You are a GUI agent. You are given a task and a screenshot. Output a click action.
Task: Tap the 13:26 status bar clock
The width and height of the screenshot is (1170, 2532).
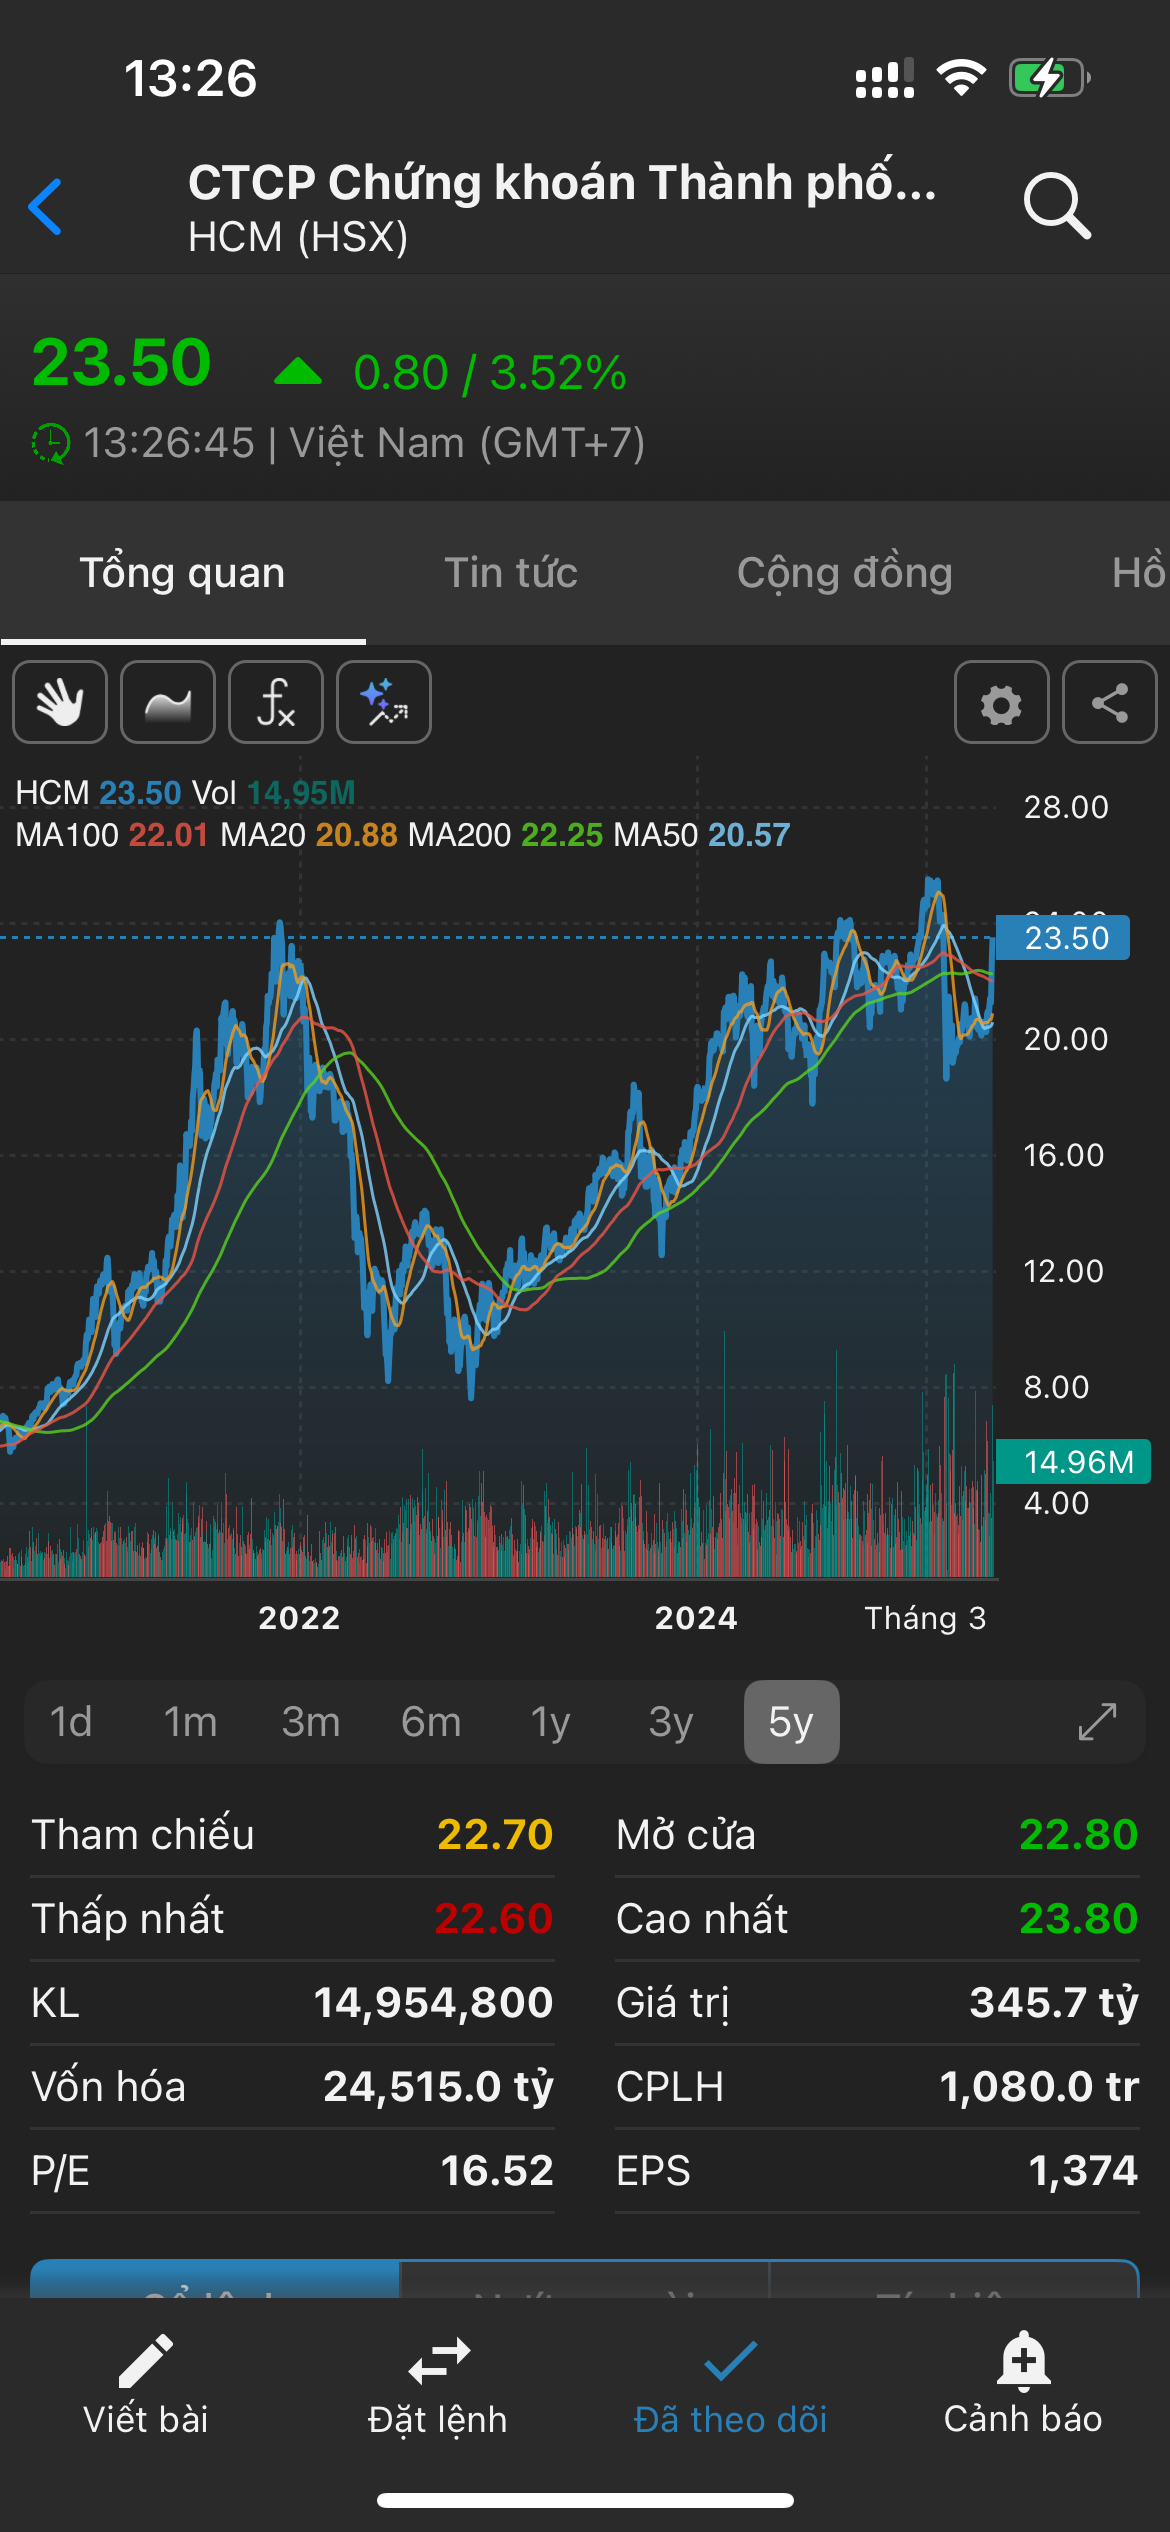pos(190,78)
